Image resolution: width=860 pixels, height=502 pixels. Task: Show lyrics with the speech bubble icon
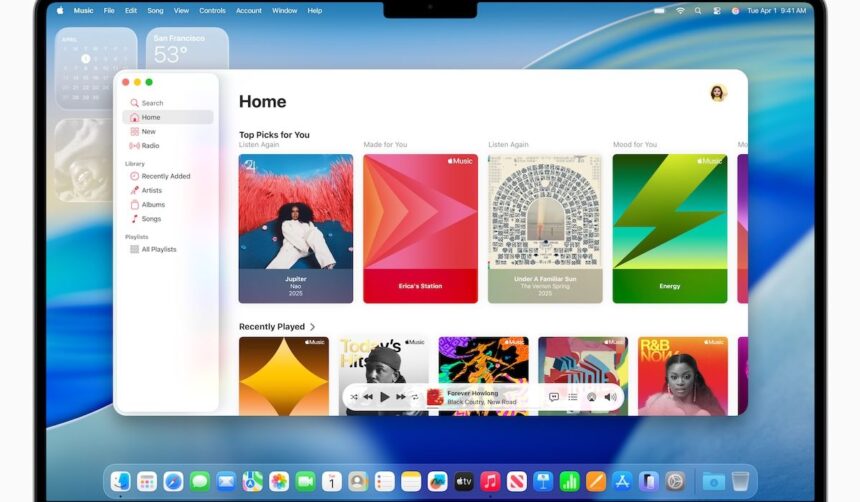pyautogui.click(x=554, y=397)
